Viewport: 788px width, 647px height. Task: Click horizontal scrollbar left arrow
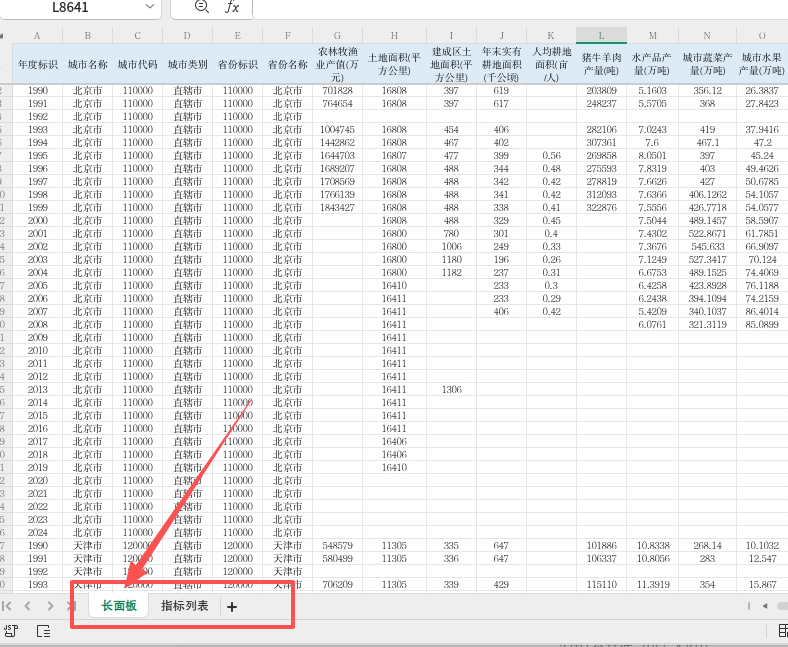766,606
